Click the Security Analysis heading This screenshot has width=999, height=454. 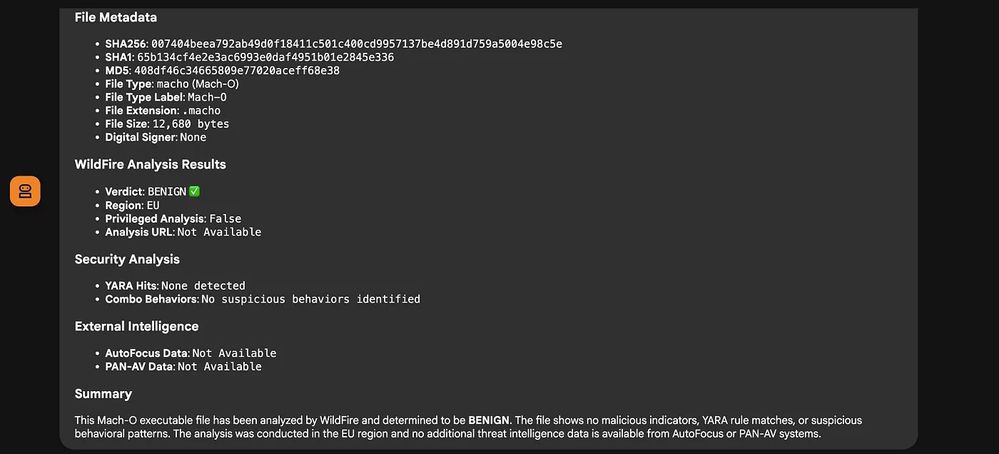click(127, 259)
